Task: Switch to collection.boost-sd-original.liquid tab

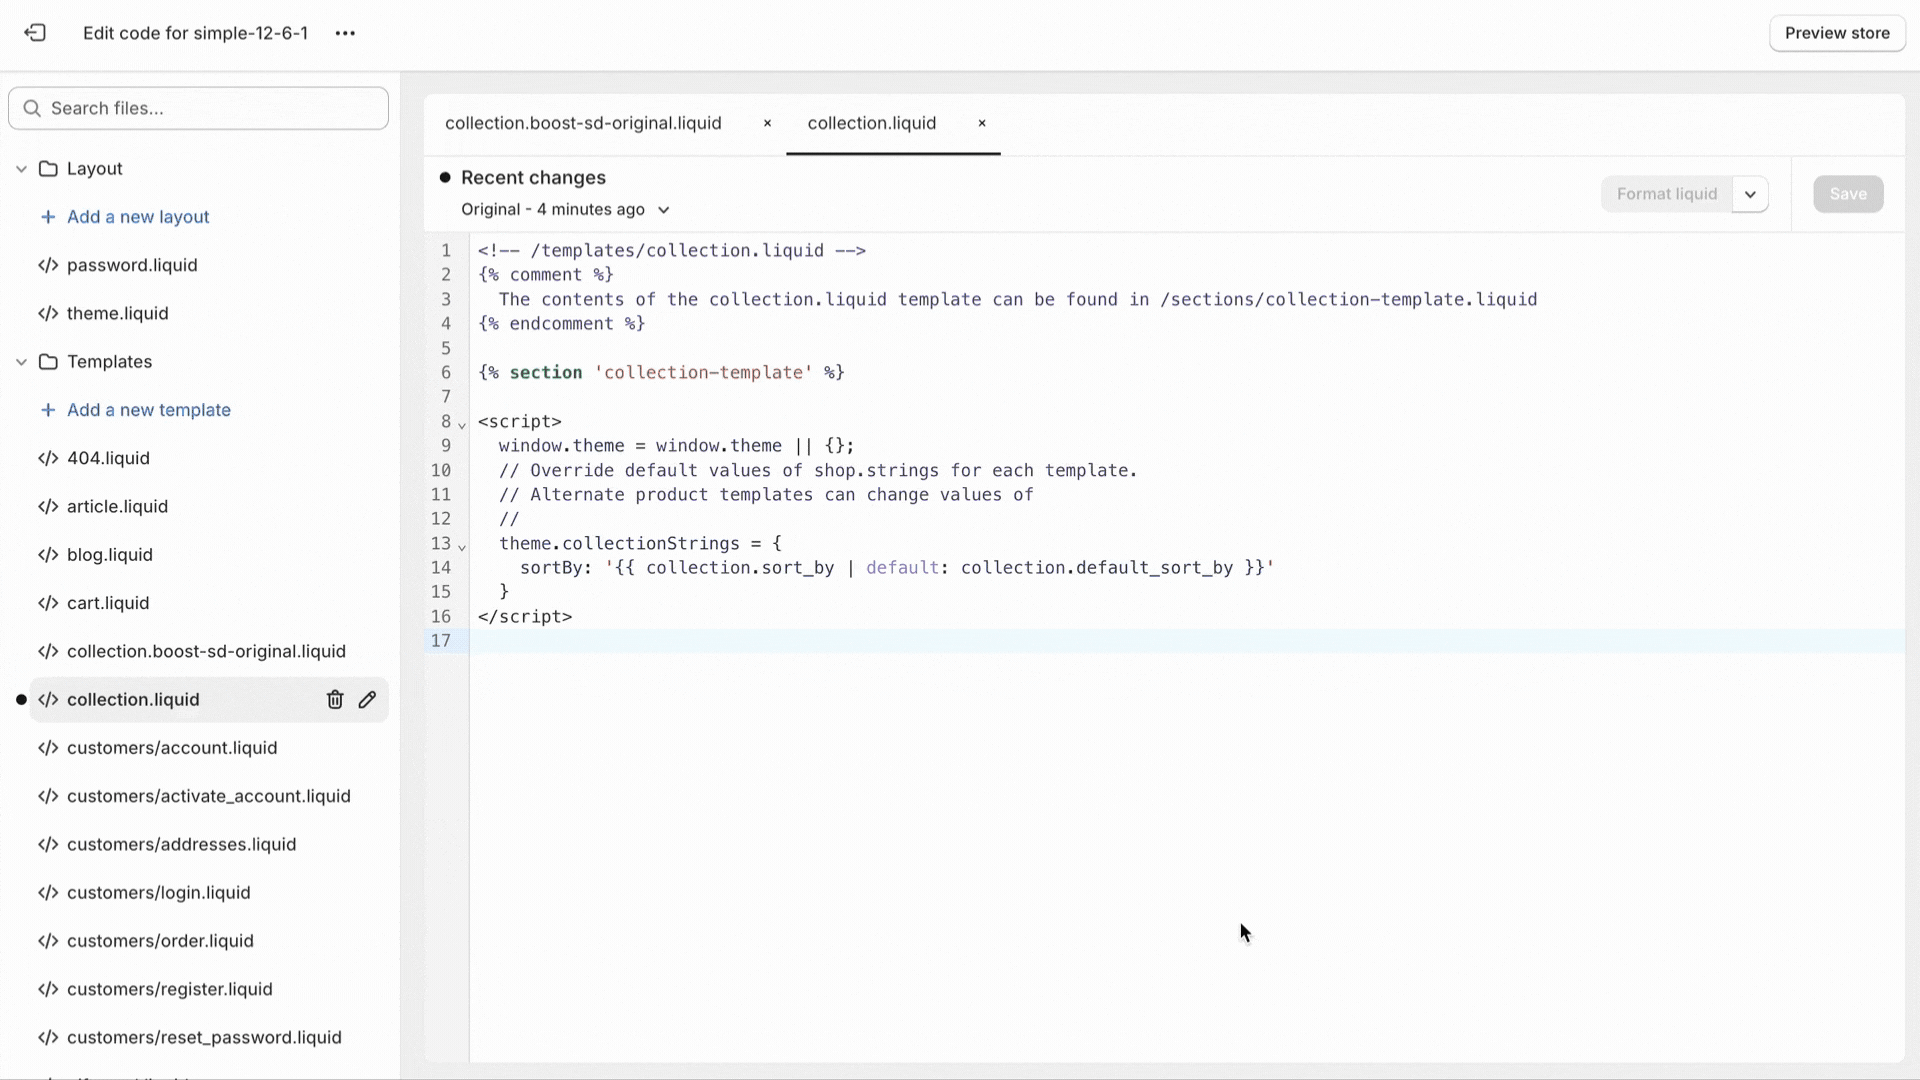Action: click(x=583, y=123)
